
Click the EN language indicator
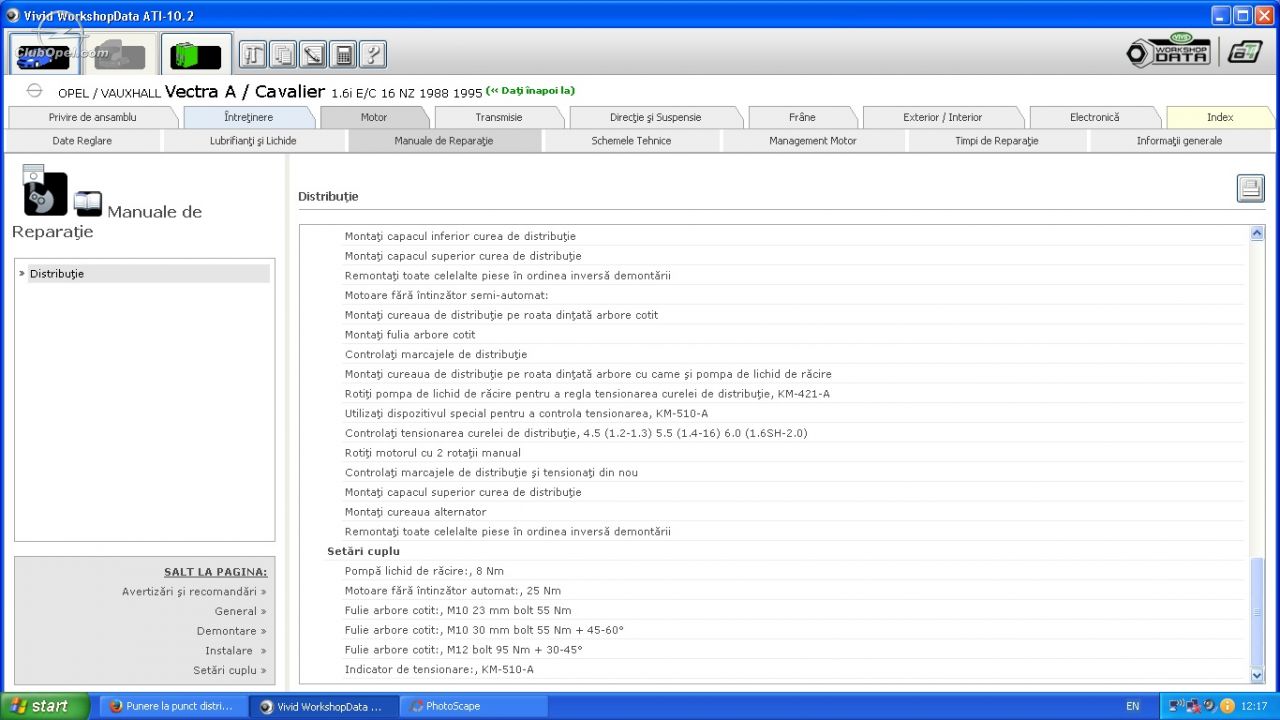click(1132, 706)
